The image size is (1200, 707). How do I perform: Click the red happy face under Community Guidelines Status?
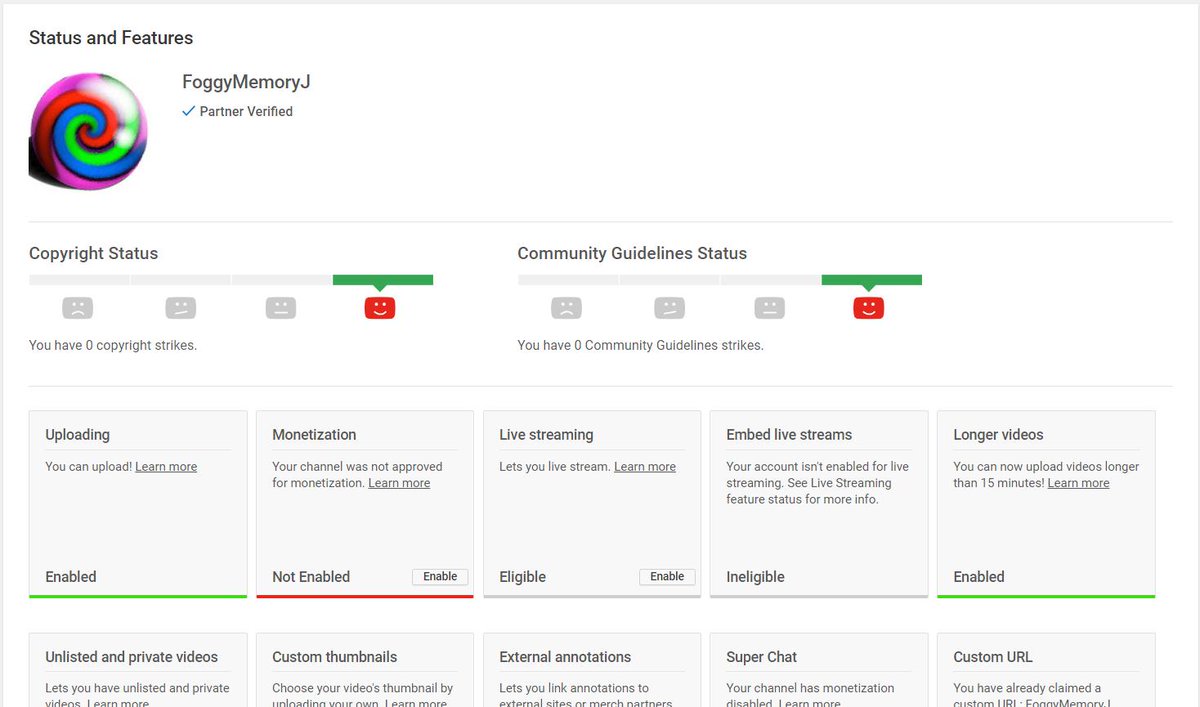[869, 308]
